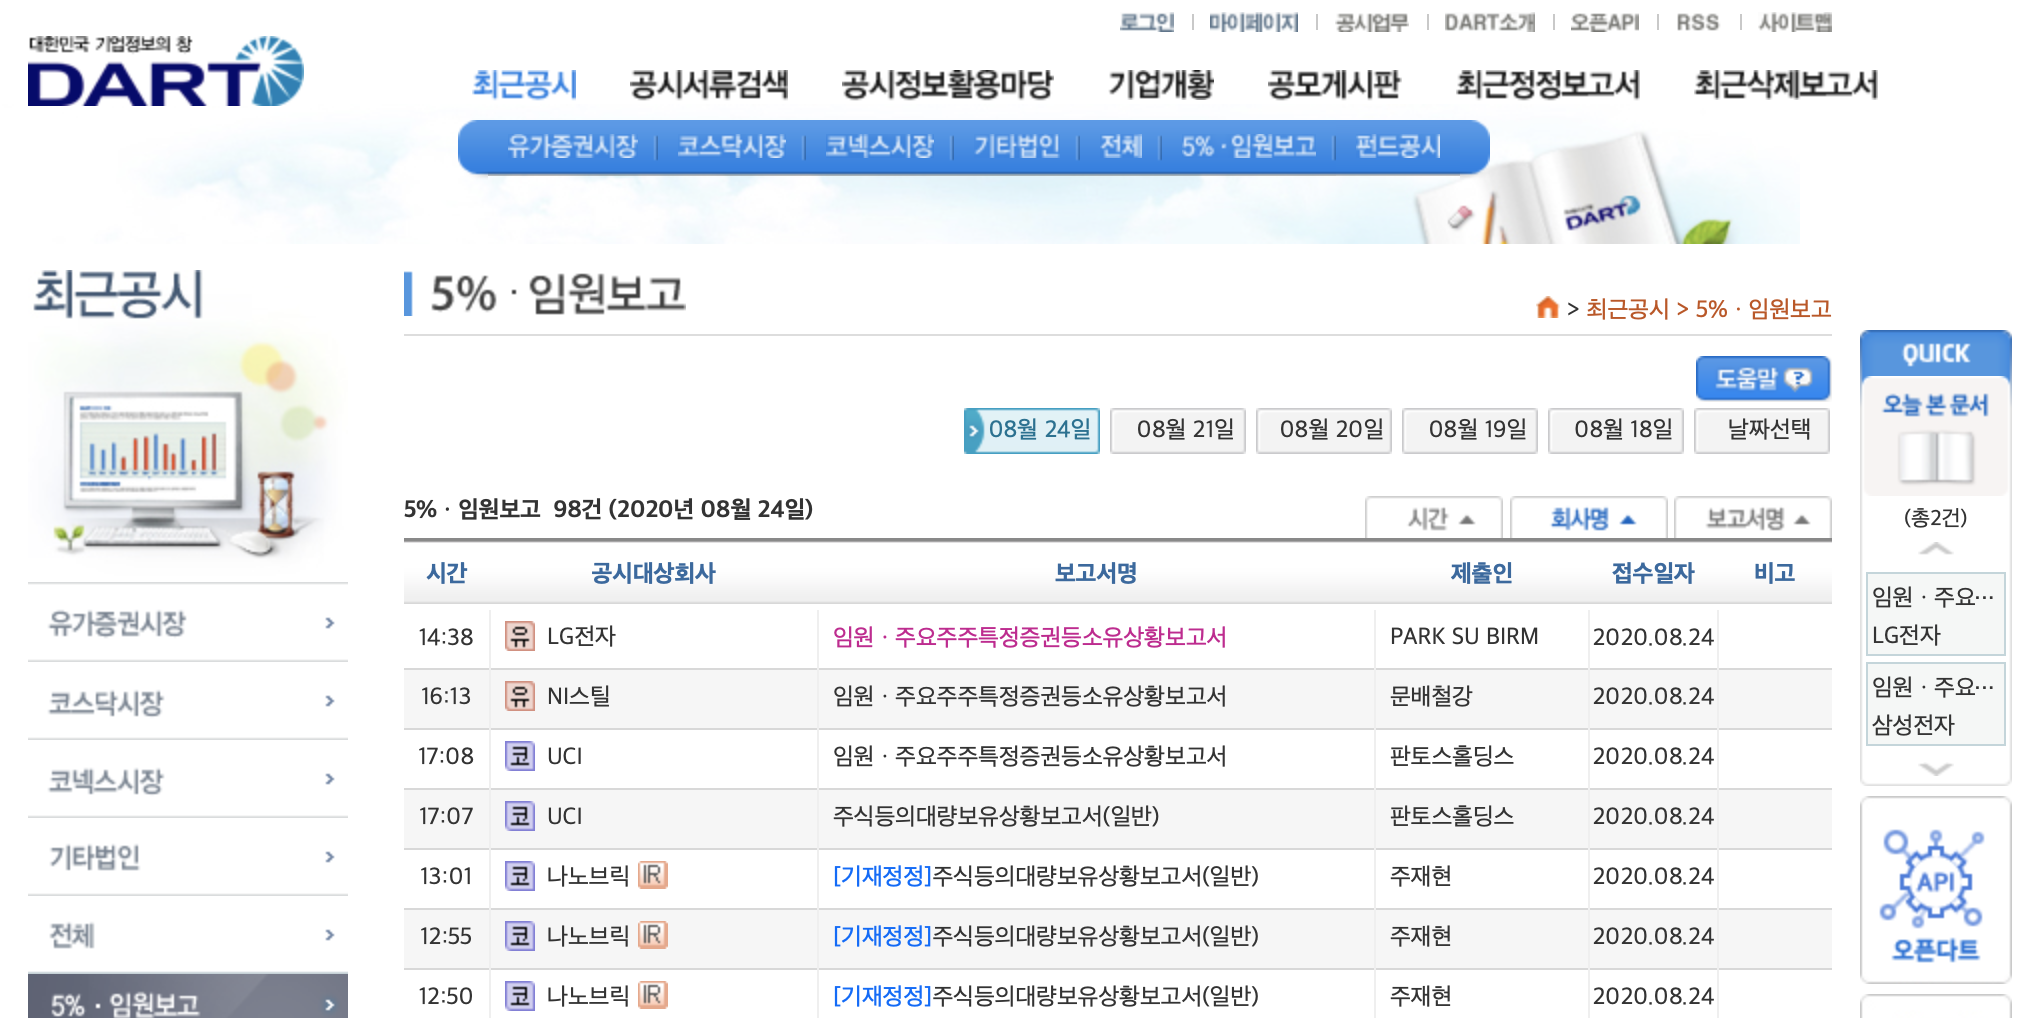The image size is (2024, 1018).
Task: Open the 공모게시판 main menu
Action: 1334,84
